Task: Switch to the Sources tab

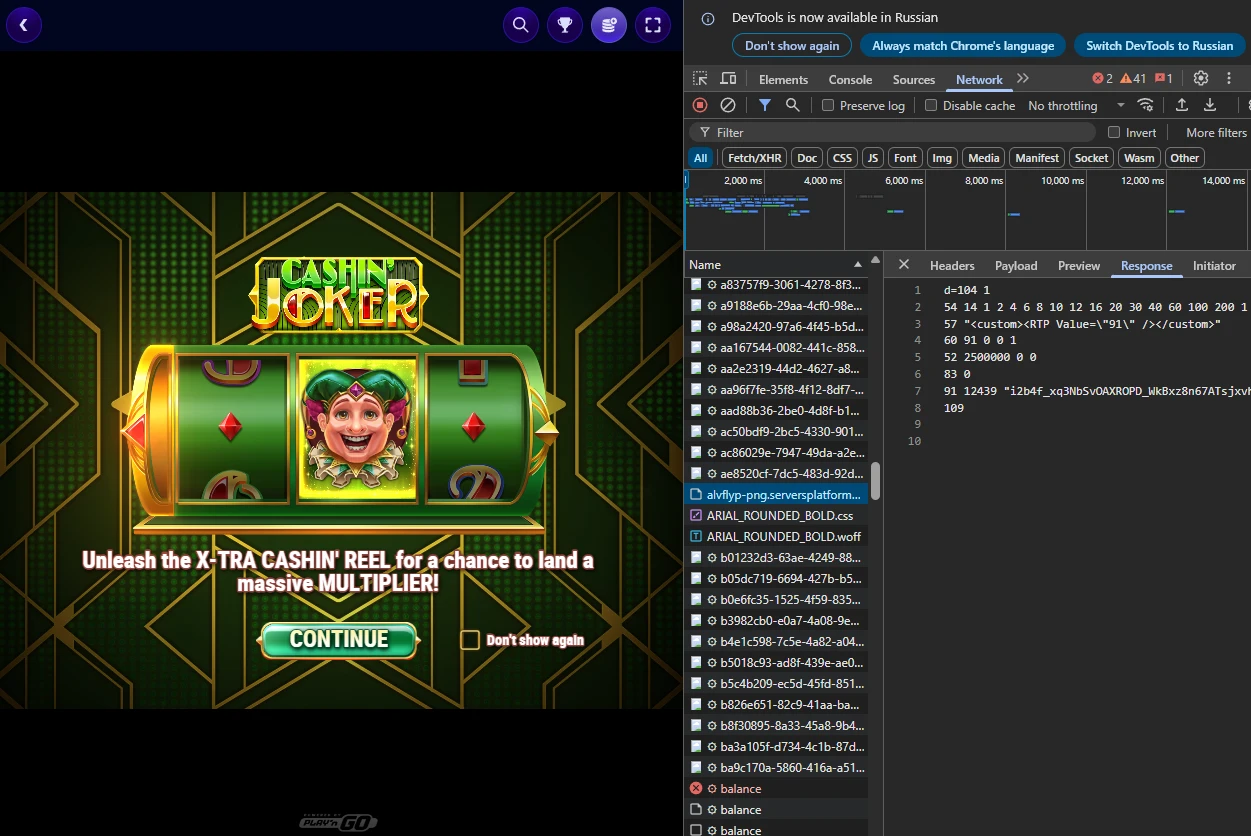Action: tap(914, 80)
